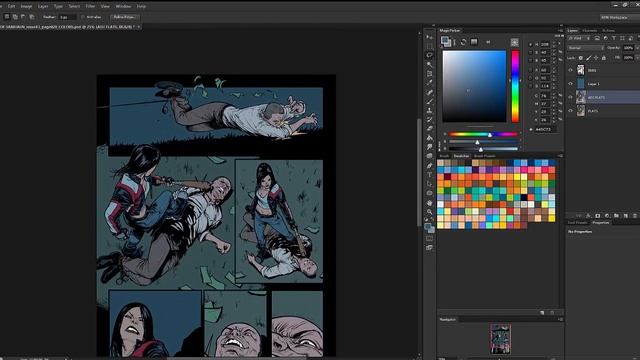Select the Crop tool
The height and width of the screenshot is (360, 640).
pos(429,73)
